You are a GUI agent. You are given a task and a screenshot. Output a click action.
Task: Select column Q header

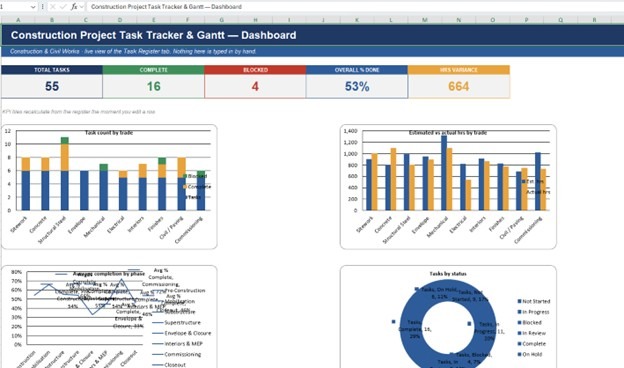(560, 20)
